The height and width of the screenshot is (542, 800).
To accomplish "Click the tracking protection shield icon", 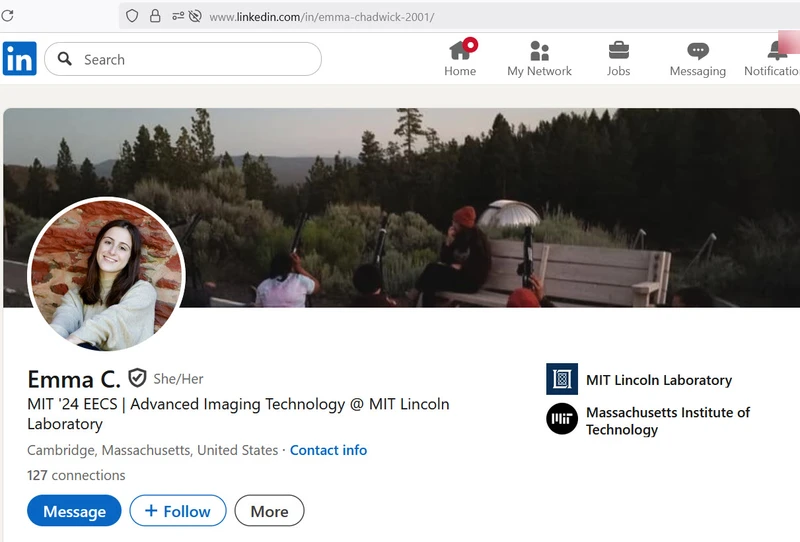I will click(x=132, y=16).
